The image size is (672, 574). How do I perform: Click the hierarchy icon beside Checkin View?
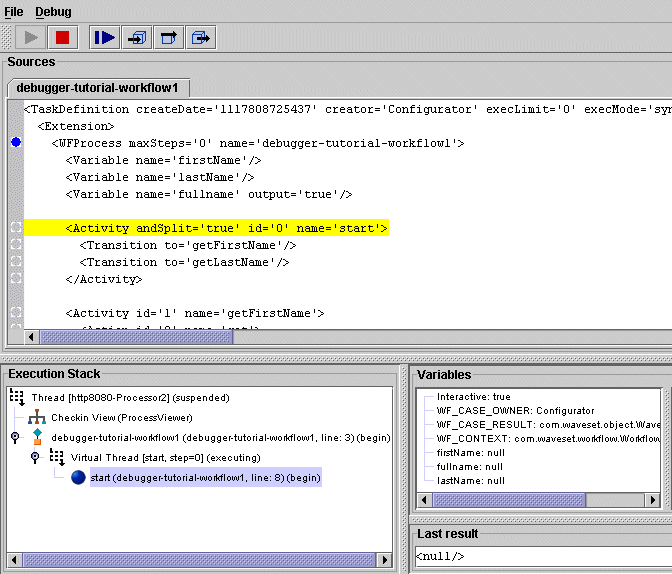pyautogui.click(x=37, y=417)
